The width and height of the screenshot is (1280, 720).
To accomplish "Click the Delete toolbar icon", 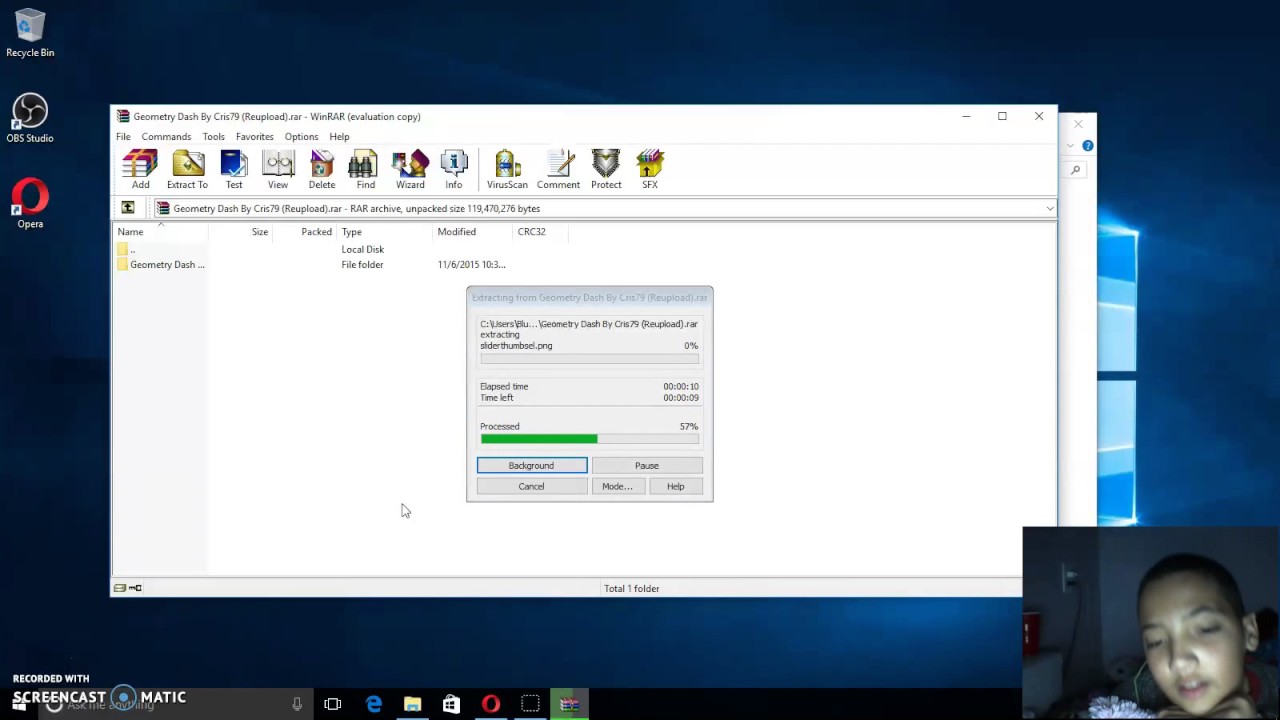I will pos(322,169).
